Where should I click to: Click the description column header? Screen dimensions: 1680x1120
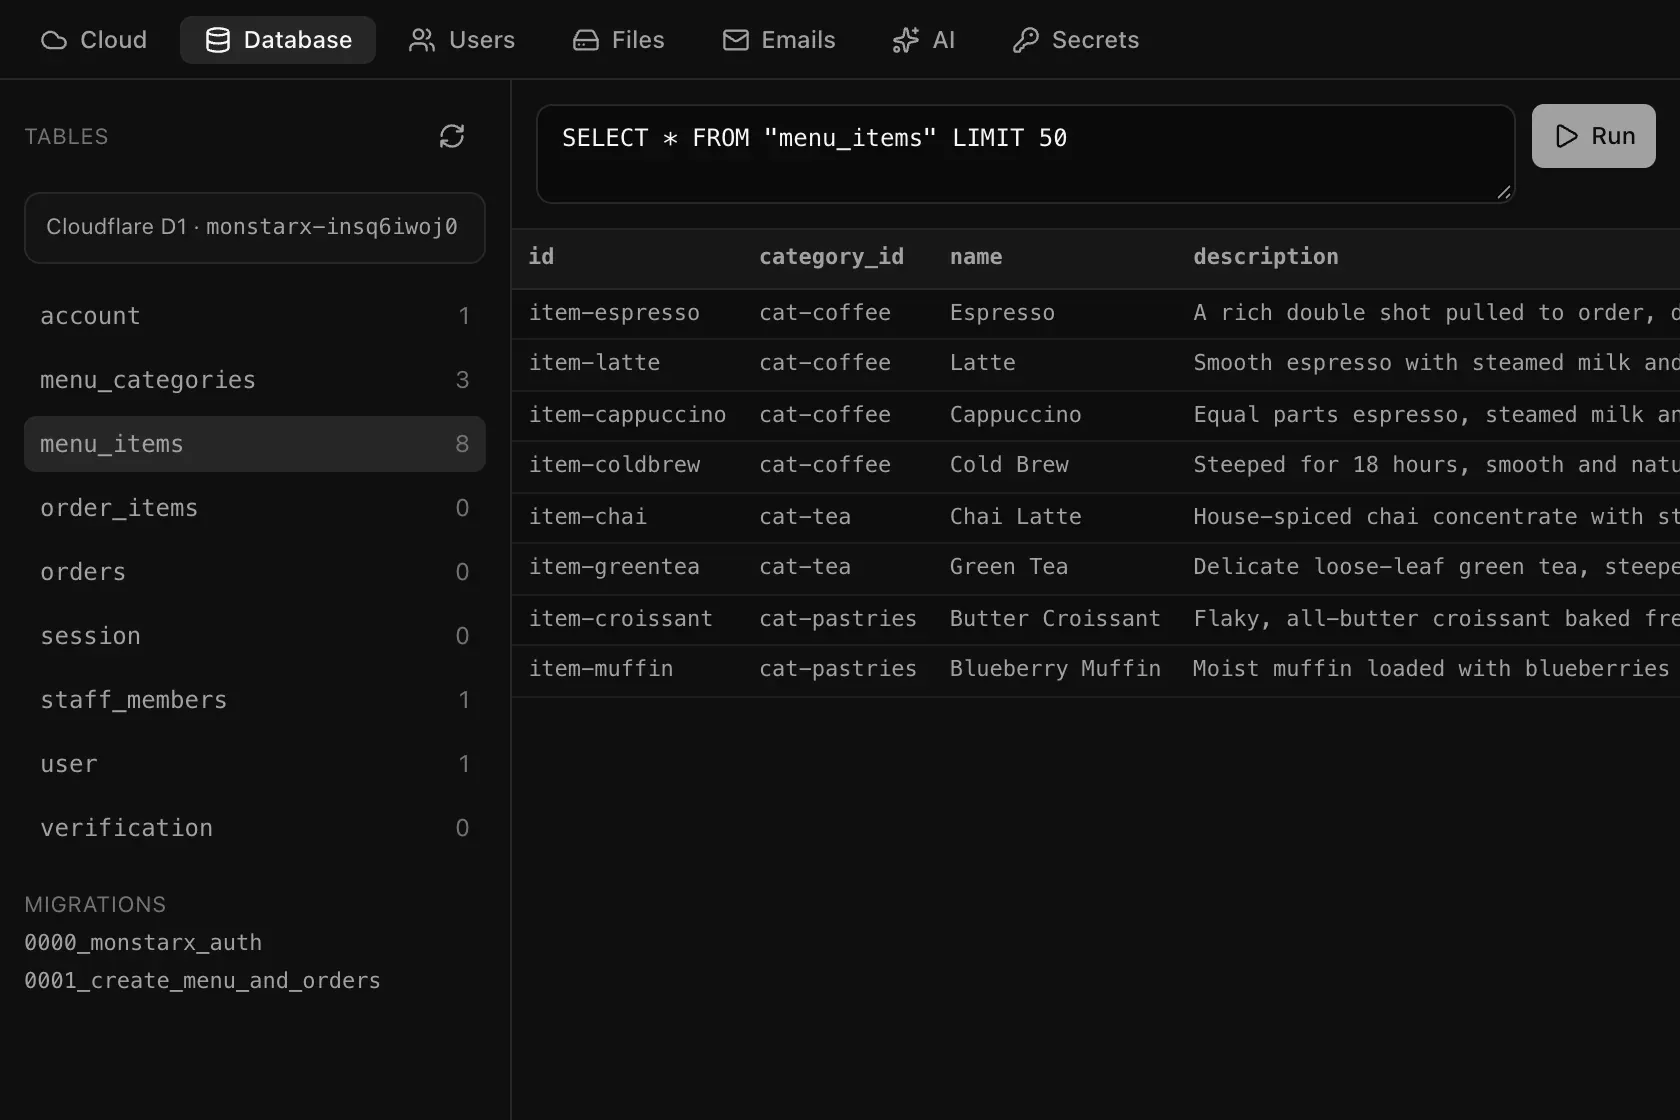(x=1265, y=257)
